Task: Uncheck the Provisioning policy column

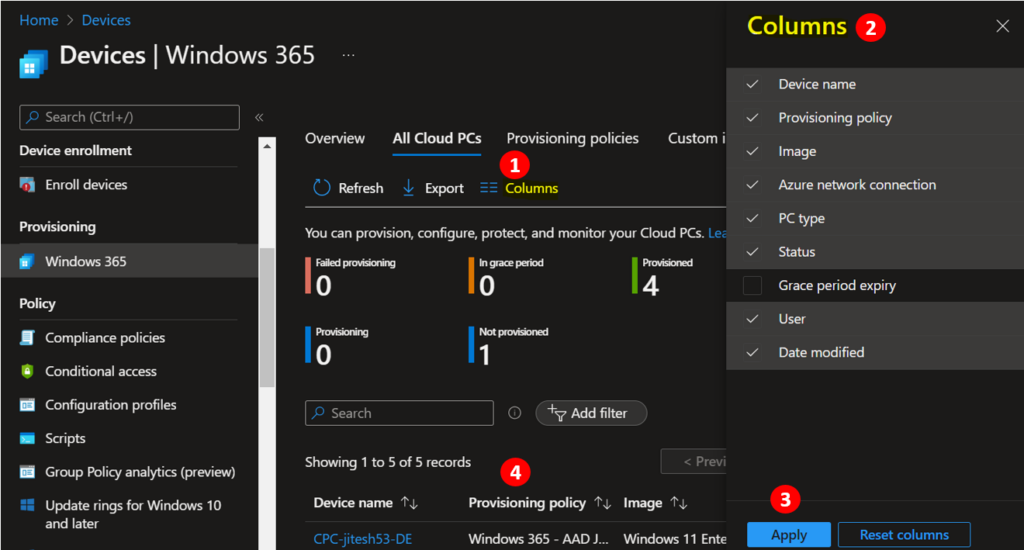Action: 752,118
